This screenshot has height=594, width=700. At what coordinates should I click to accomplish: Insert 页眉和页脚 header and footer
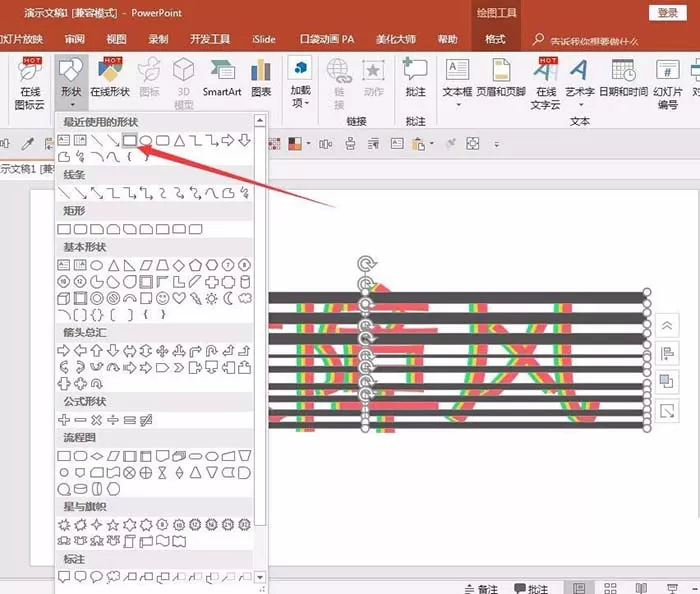(501, 78)
